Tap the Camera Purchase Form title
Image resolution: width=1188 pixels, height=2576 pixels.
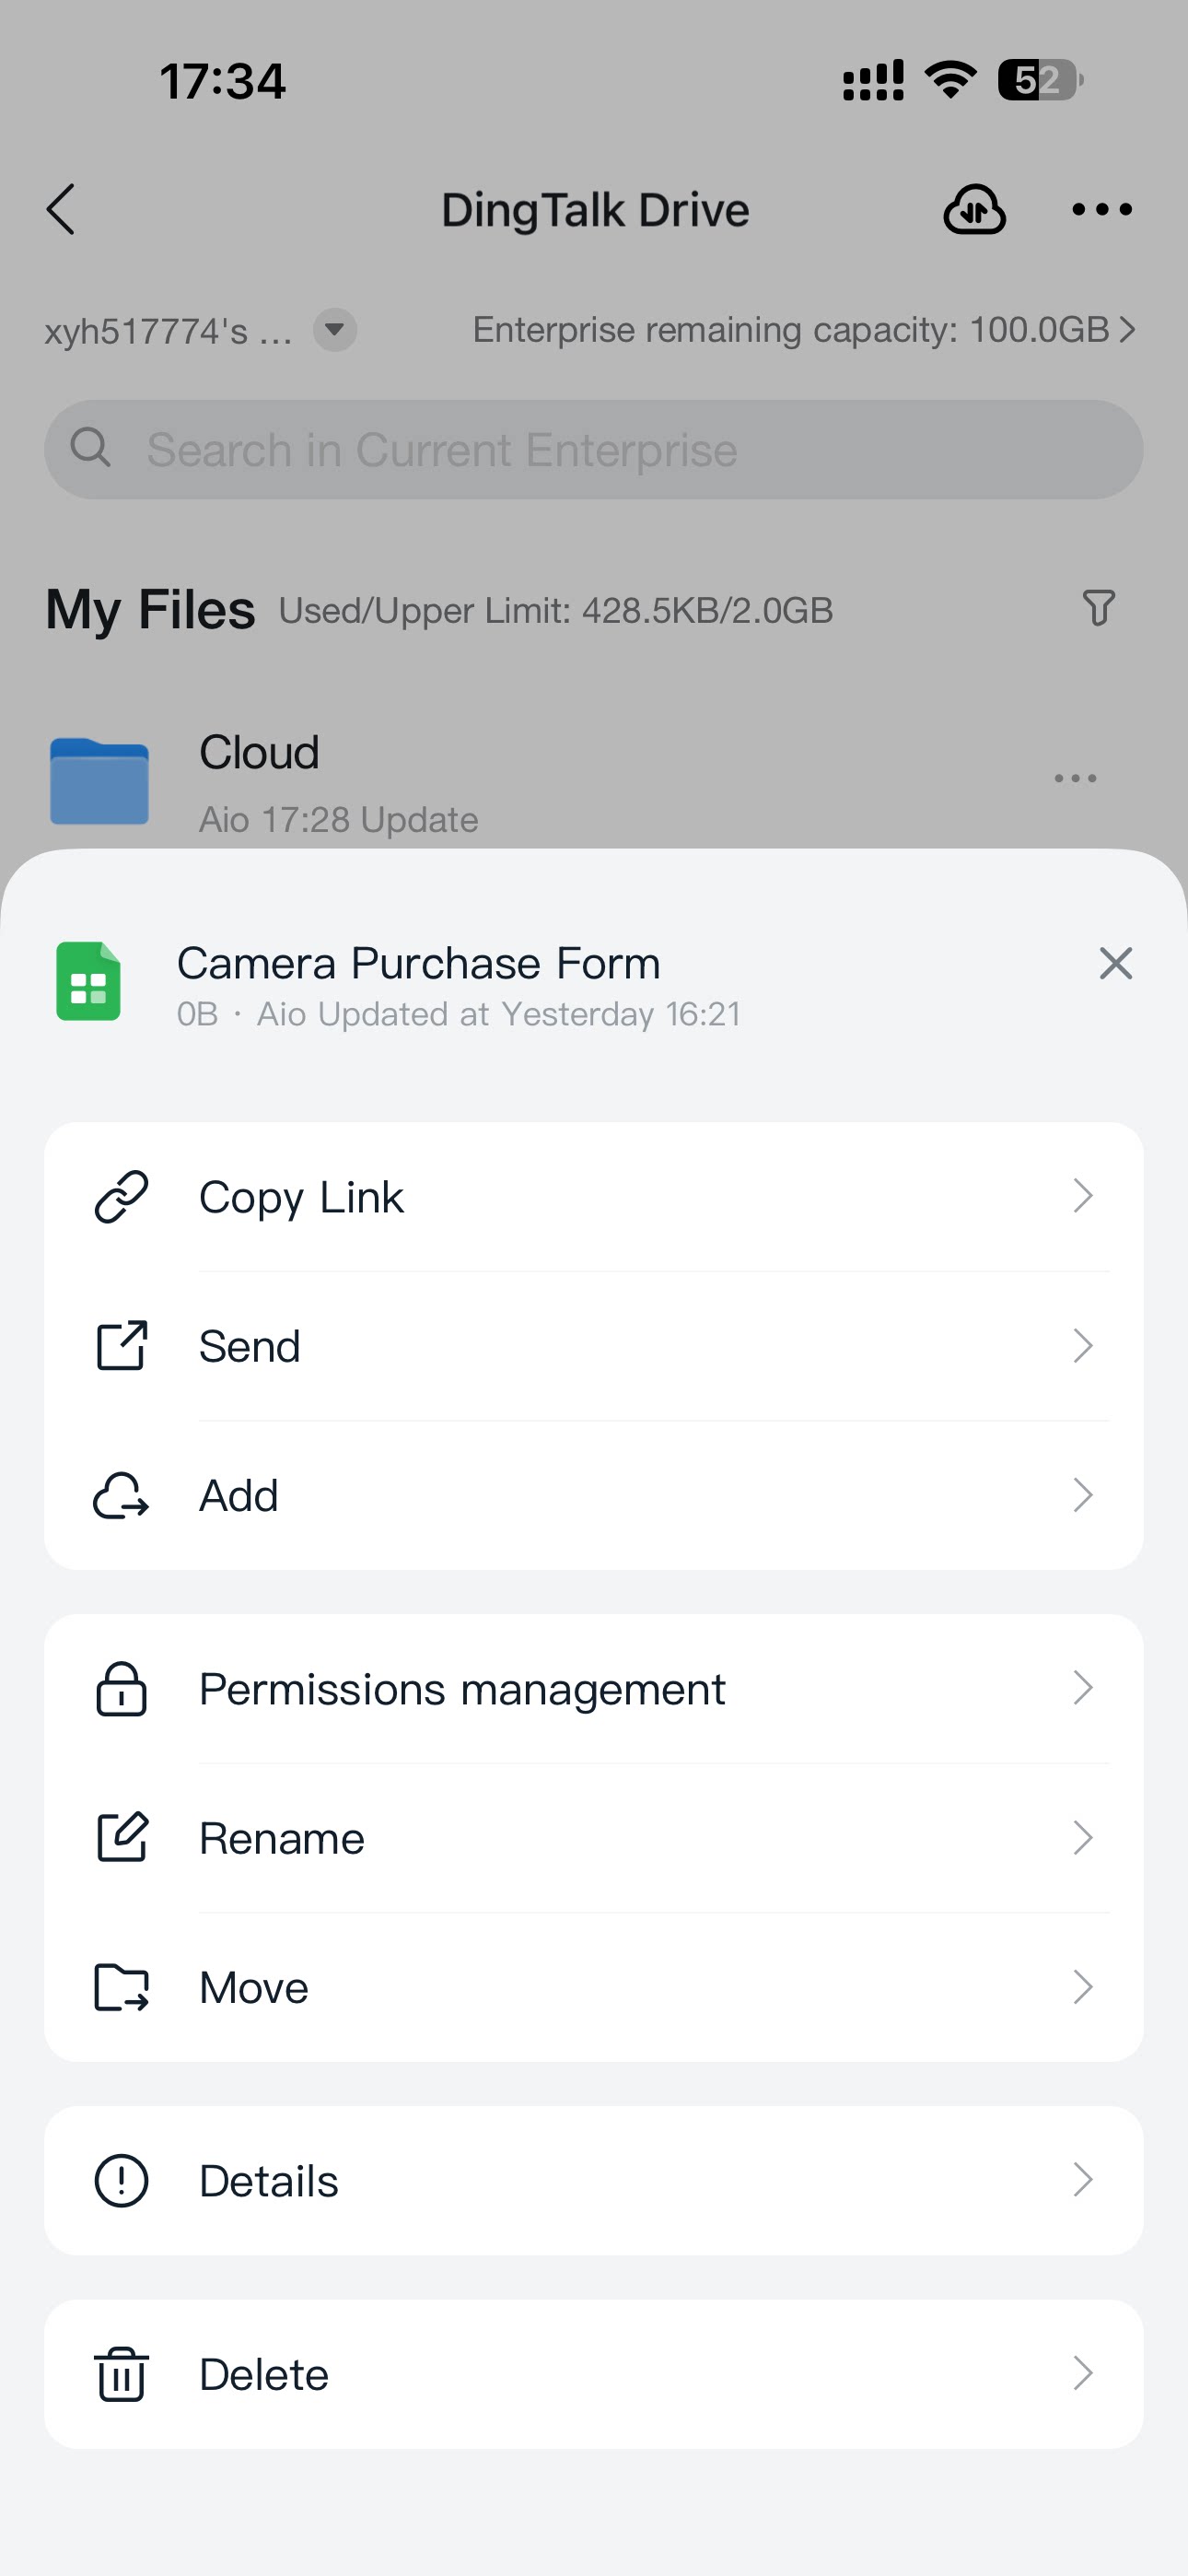coord(419,963)
